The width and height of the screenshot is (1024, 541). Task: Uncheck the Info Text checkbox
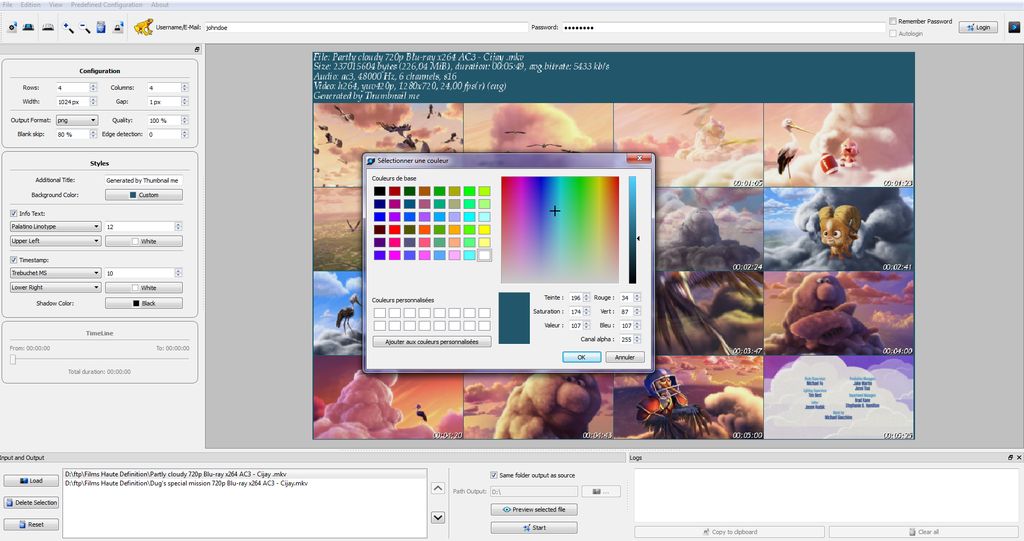[14, 214]
